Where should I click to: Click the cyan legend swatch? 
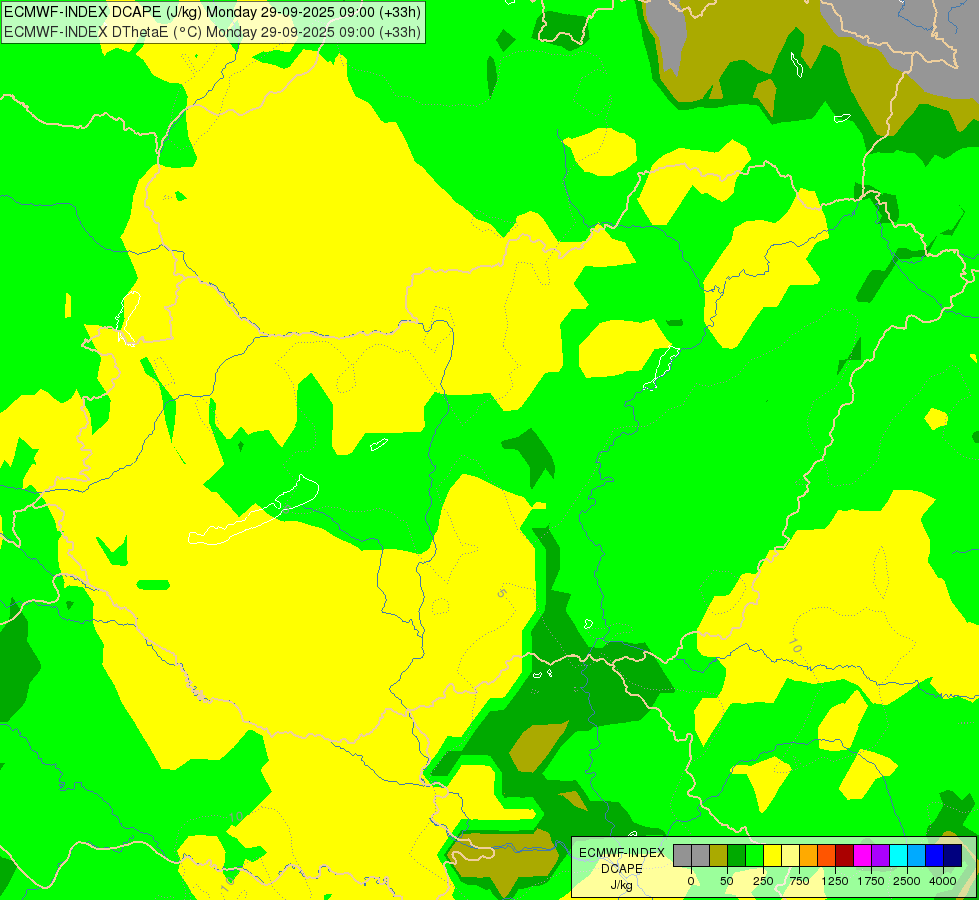899,856
